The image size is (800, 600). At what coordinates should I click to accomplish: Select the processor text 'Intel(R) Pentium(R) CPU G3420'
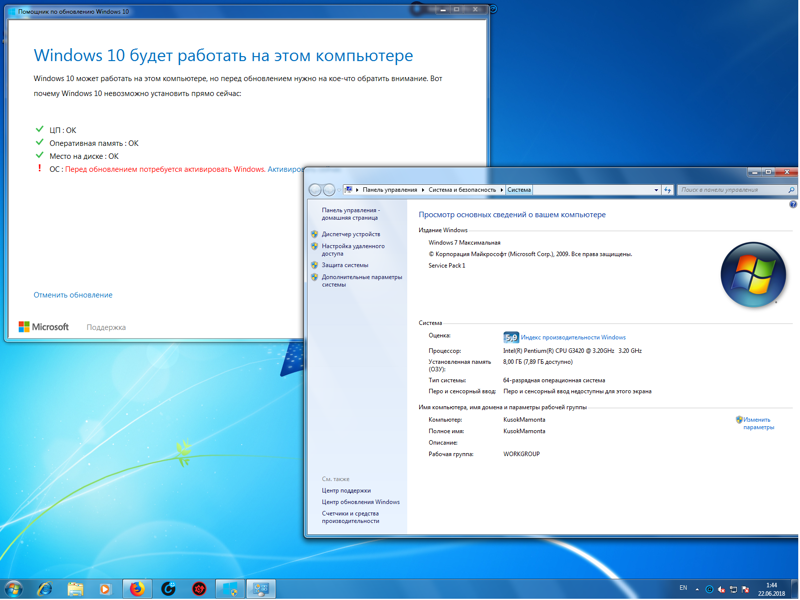coord(547,351)
